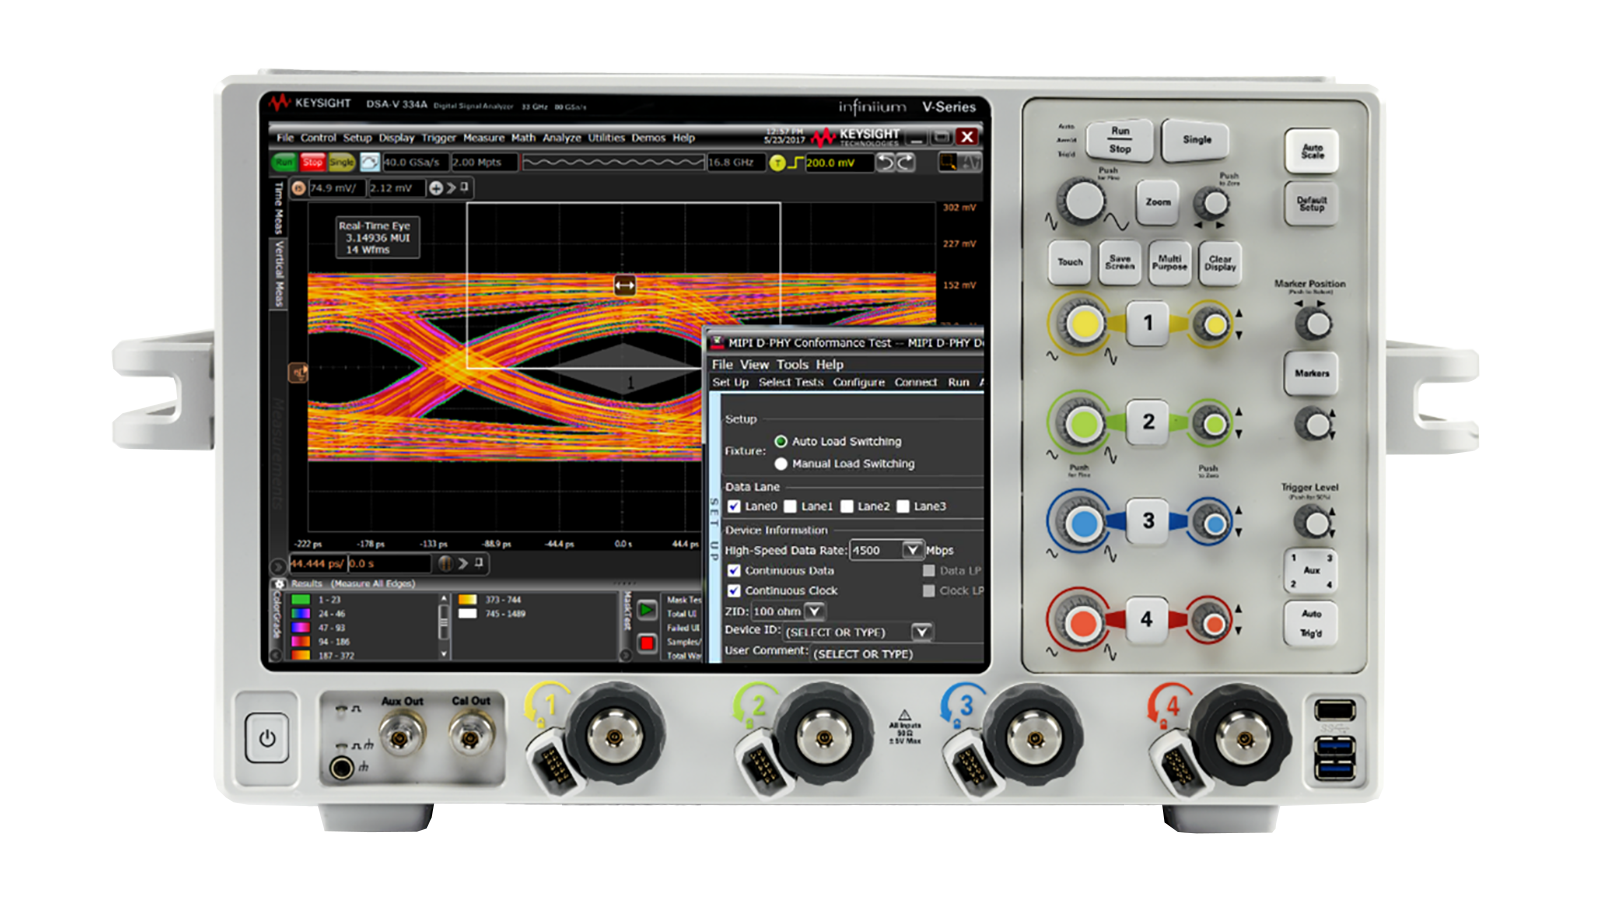Click the Undo arrow in toolbar

point(886,162)
